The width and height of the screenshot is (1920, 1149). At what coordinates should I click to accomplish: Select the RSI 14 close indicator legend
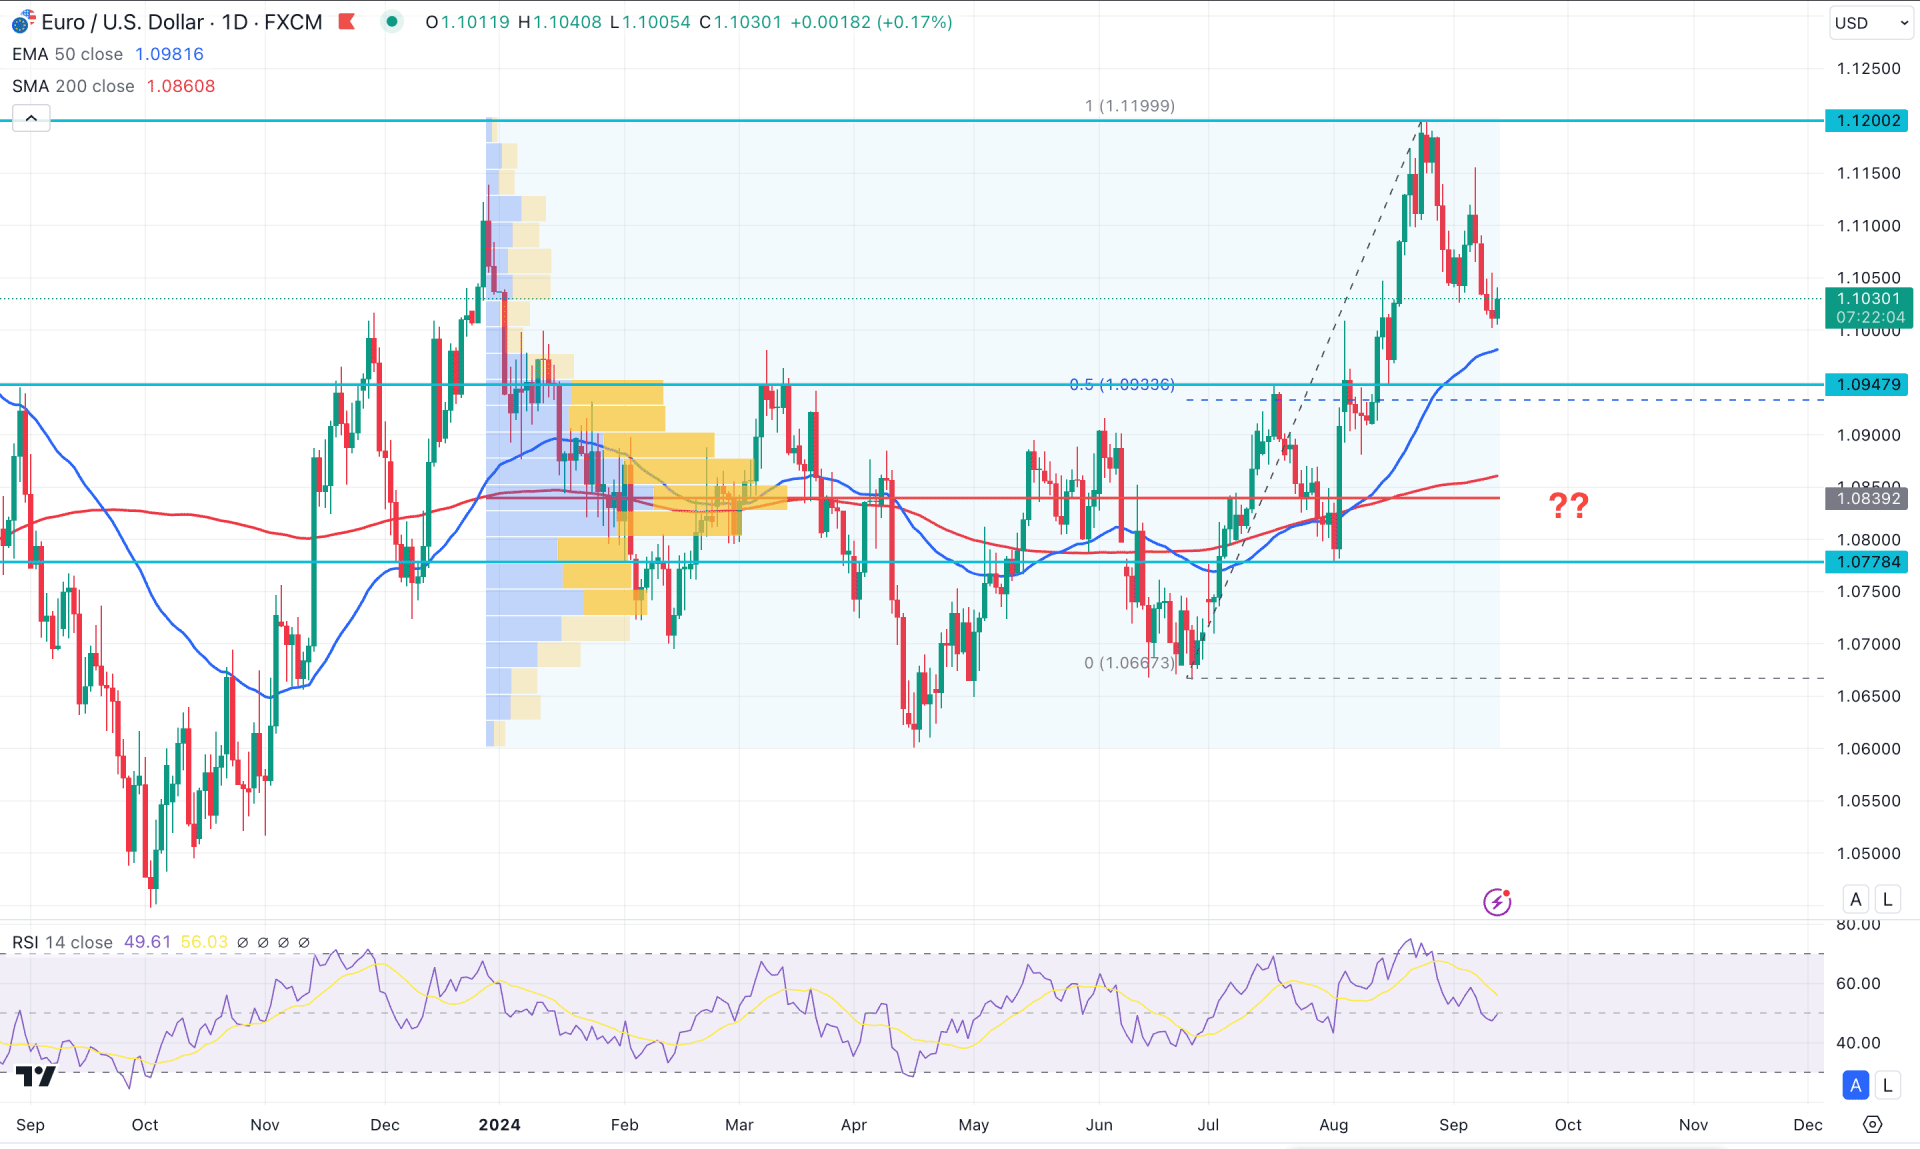62,942
